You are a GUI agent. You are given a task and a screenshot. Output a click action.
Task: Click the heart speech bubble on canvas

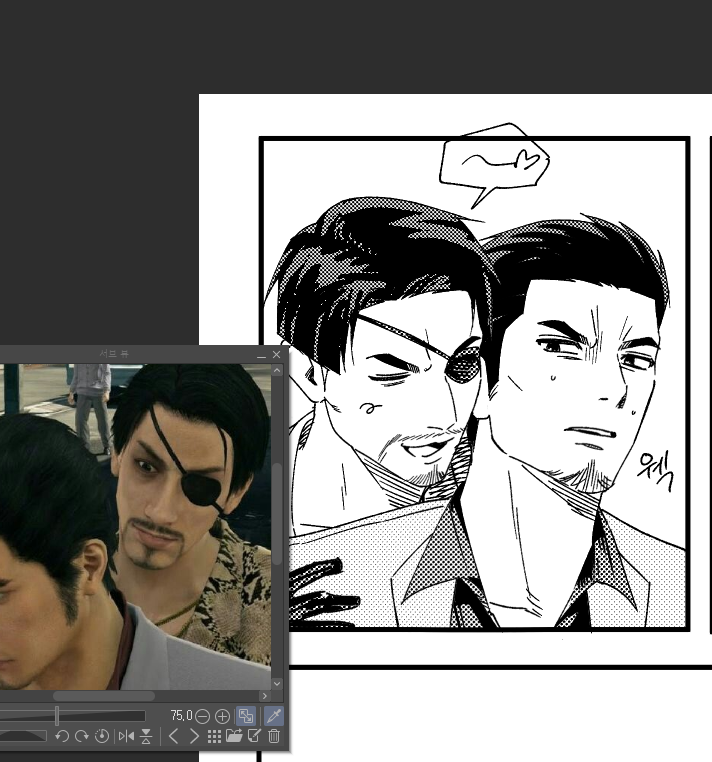click(494, 165)
